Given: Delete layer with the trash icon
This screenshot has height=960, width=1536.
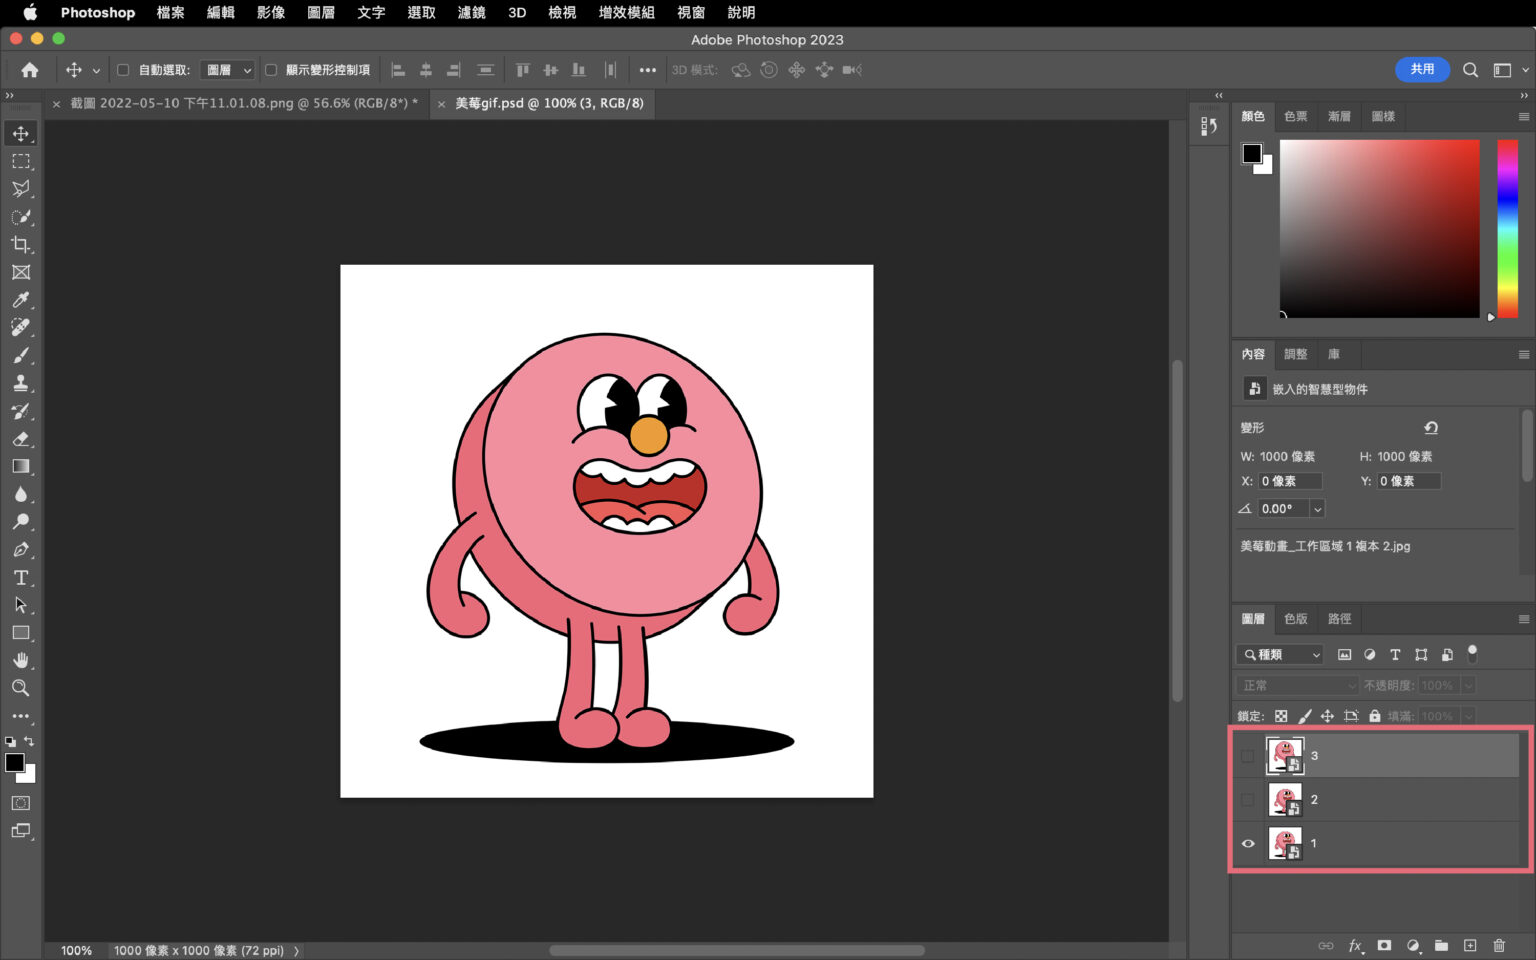Looking at the screenshot, I should click(x=1499, y=945).
